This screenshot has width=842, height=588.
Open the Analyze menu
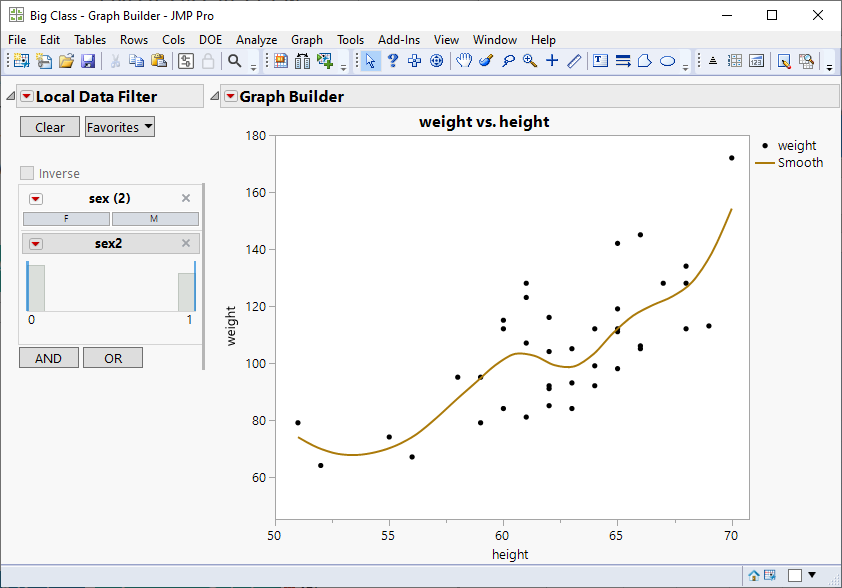(256, 40)
